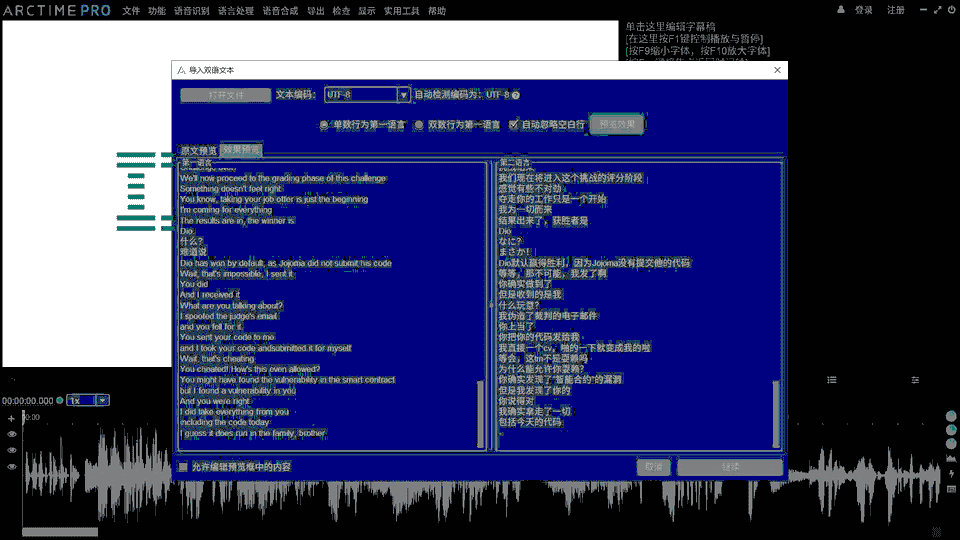
Task: Open the 1x playback speed dropdown
Action: 102,400
